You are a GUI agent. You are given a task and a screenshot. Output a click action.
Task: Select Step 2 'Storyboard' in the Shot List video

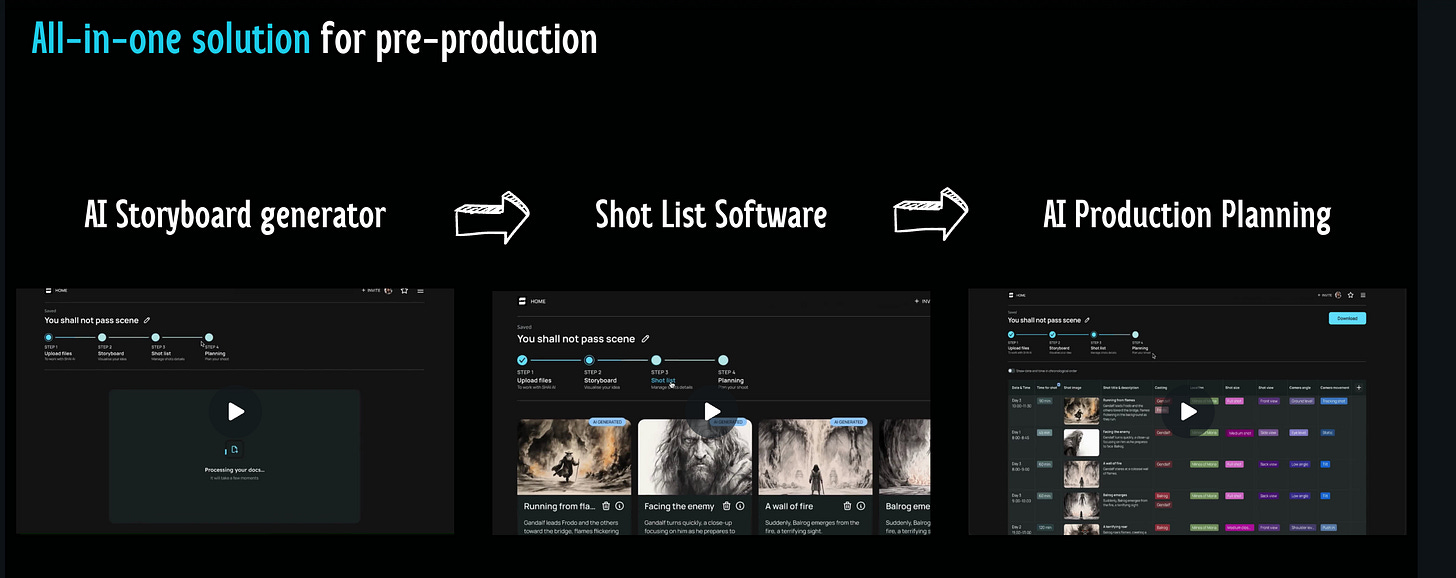pyautogui.click(x=601, y=371)
